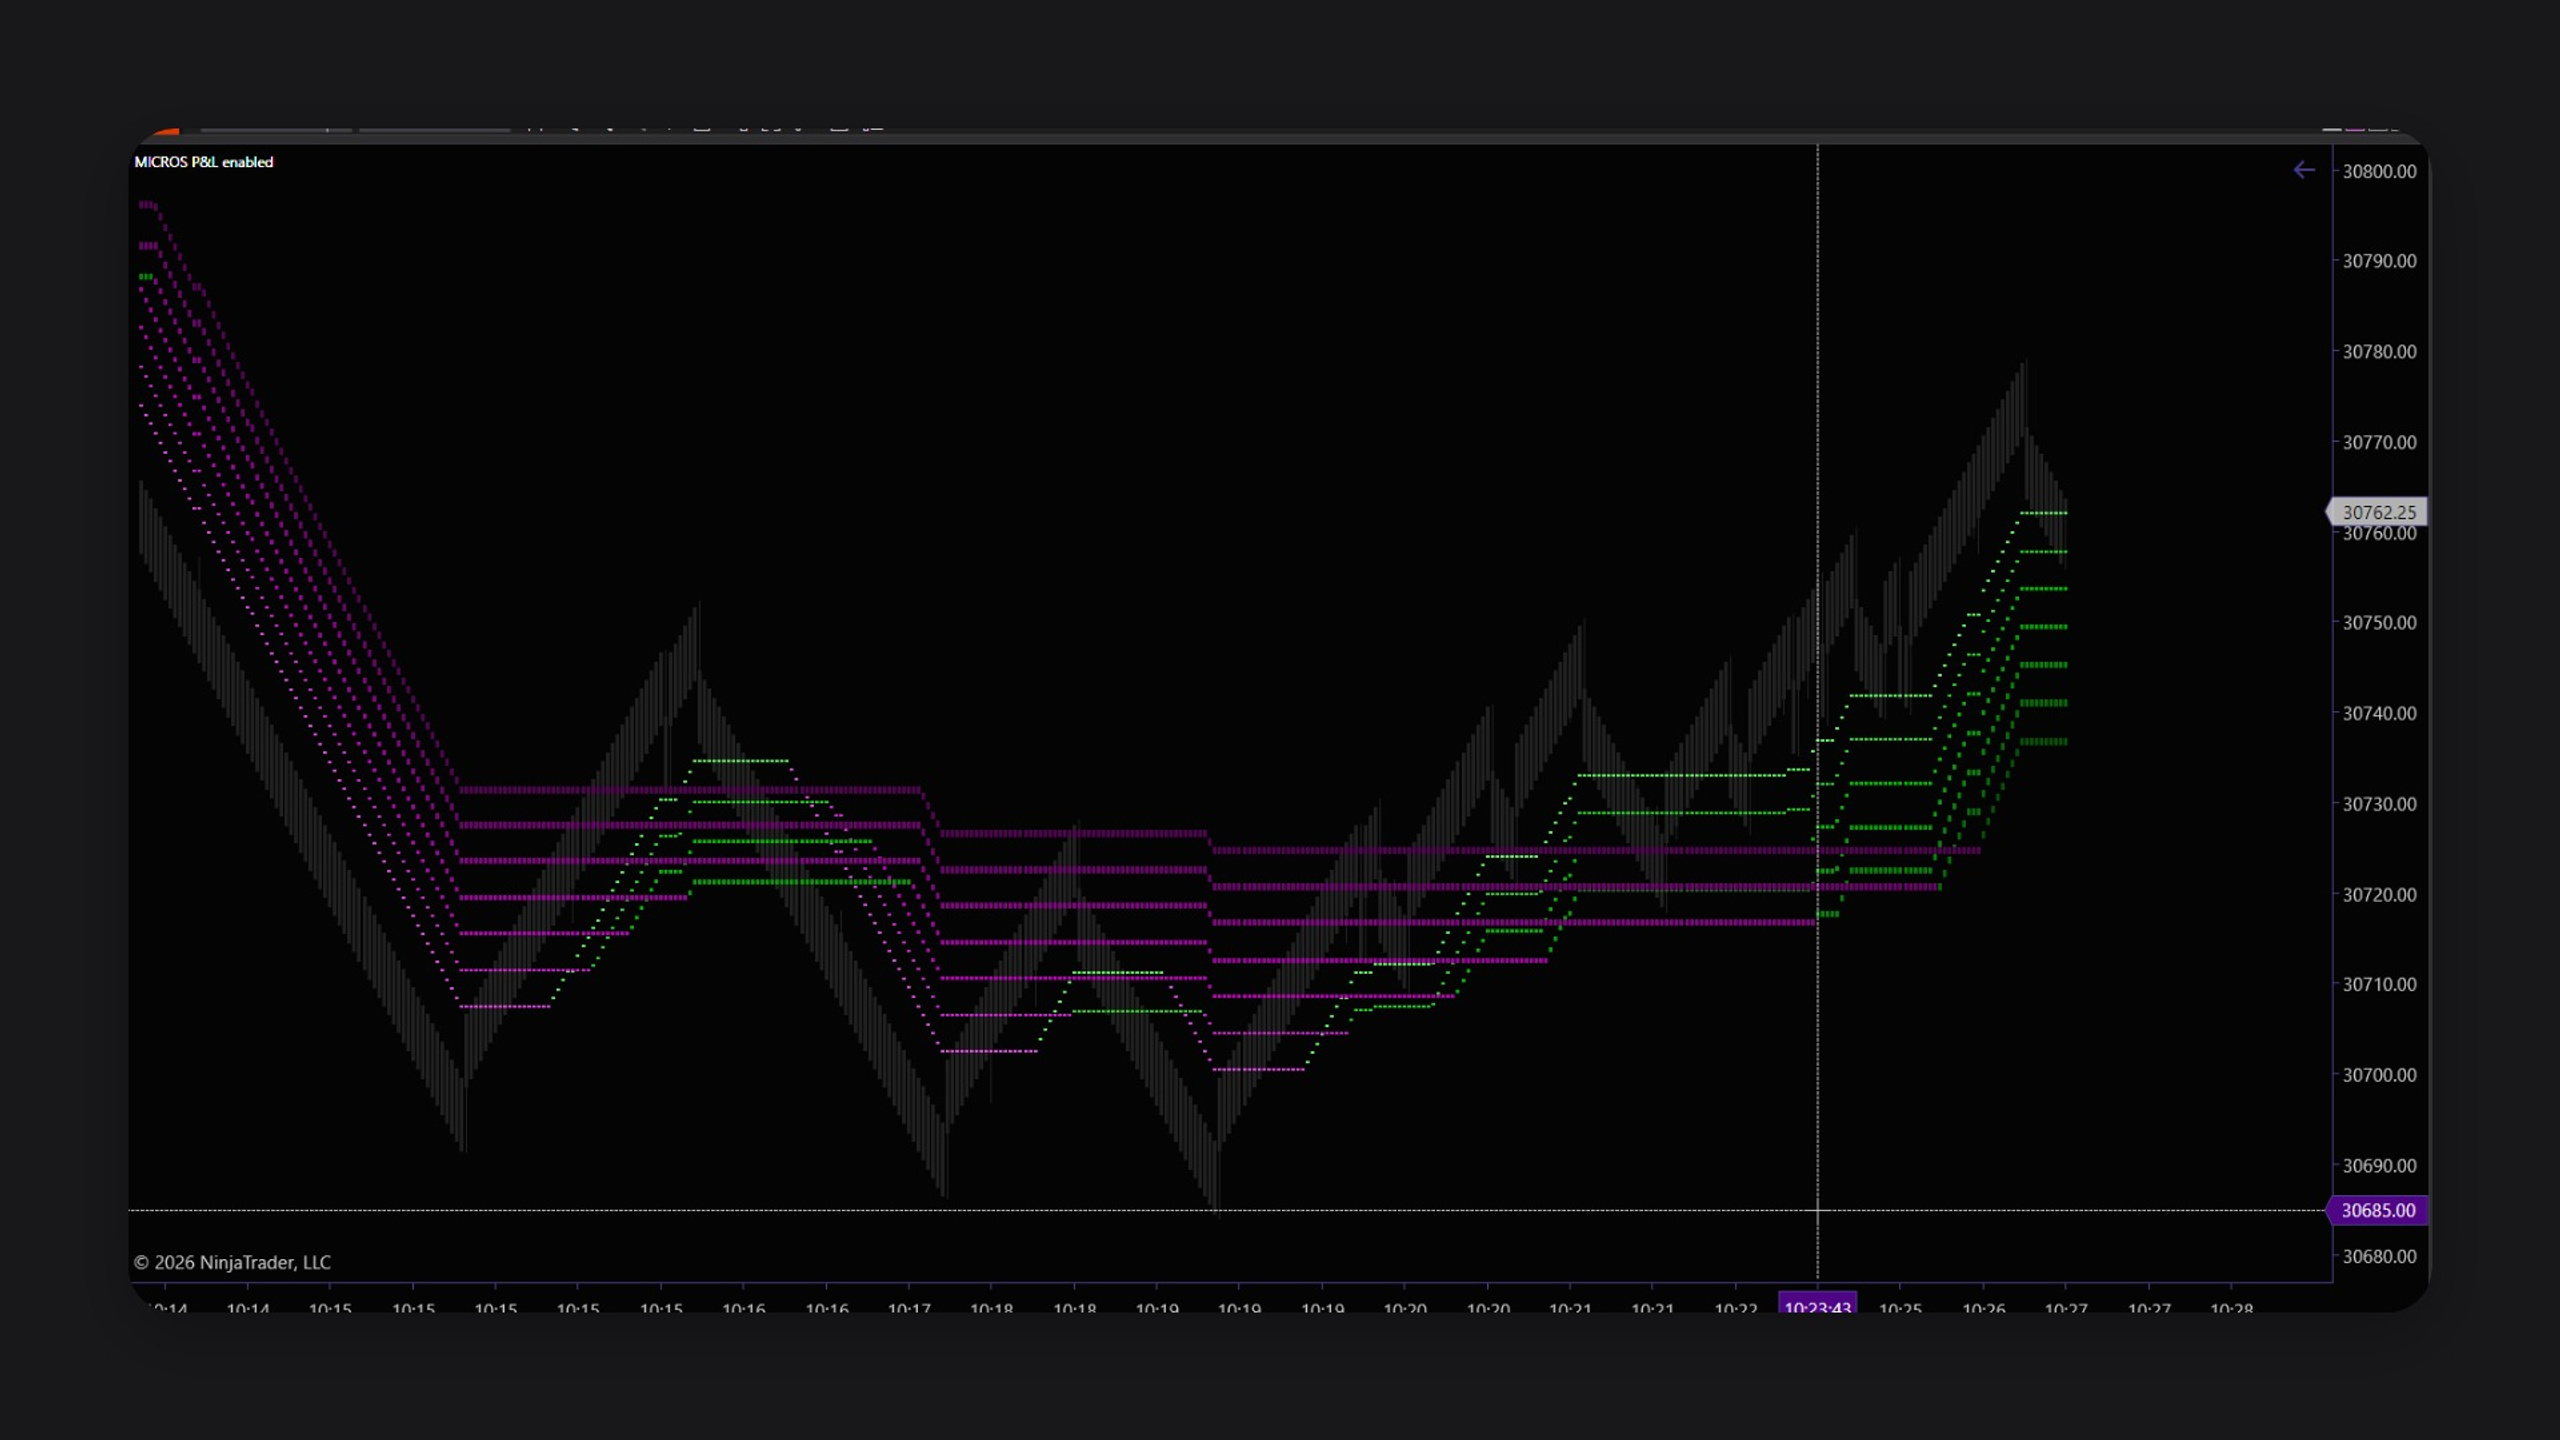
Task: Click the '© 2026 NinjaTrader, LLC' text
Action: point(232,1262)
